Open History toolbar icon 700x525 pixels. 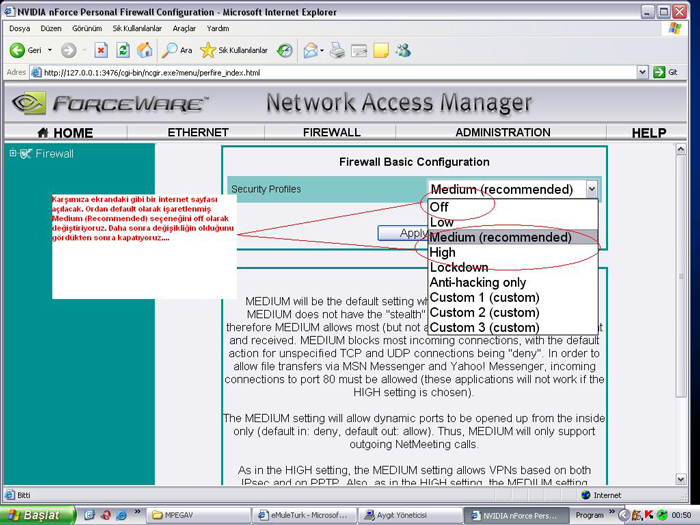tap(284, 50)
